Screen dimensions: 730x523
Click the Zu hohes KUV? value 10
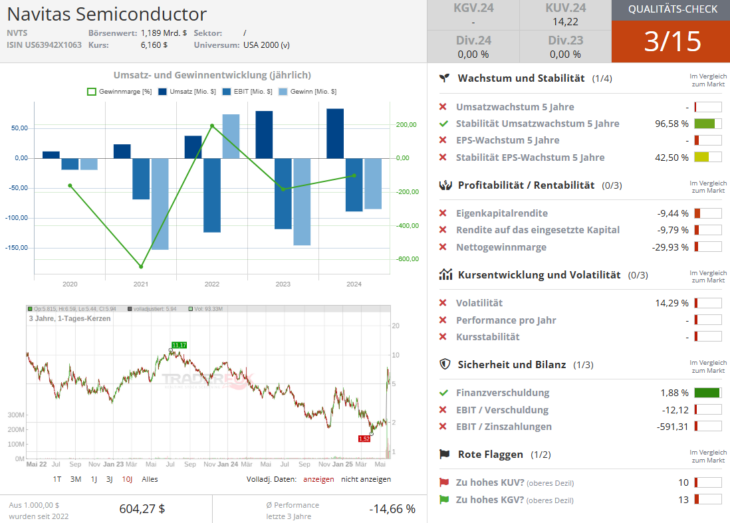tap(683, 483)
